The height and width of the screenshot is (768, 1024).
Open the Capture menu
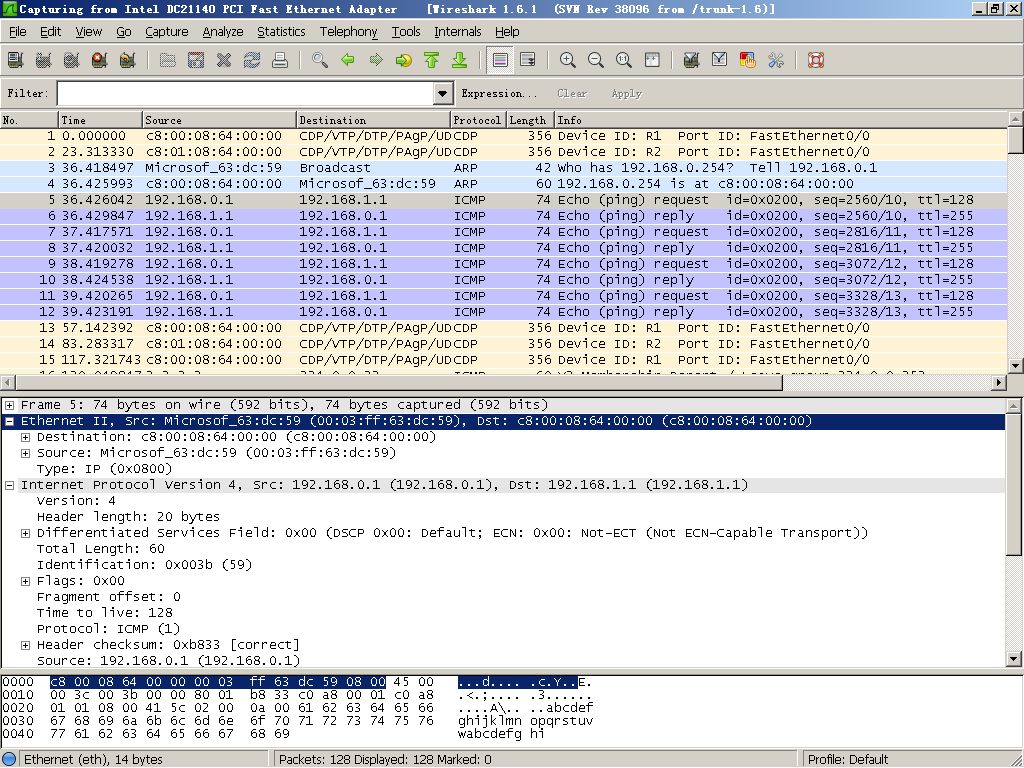click(167, 31)
